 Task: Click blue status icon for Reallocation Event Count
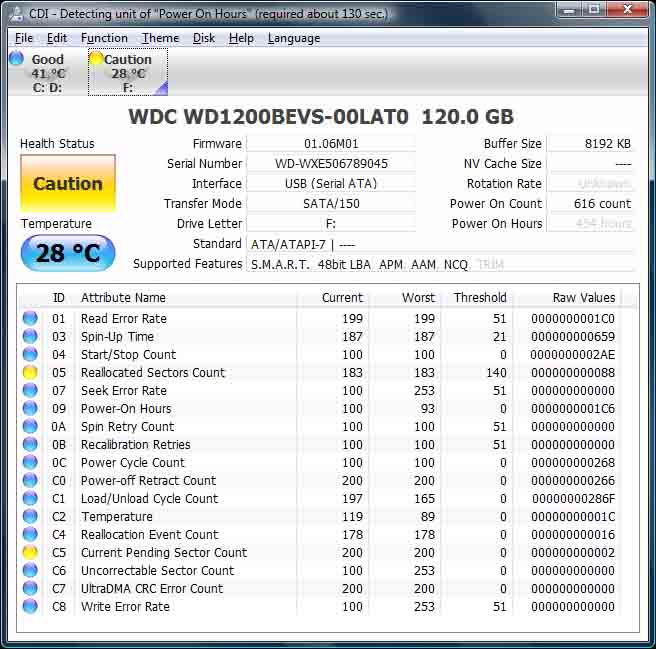coord(30,534)
